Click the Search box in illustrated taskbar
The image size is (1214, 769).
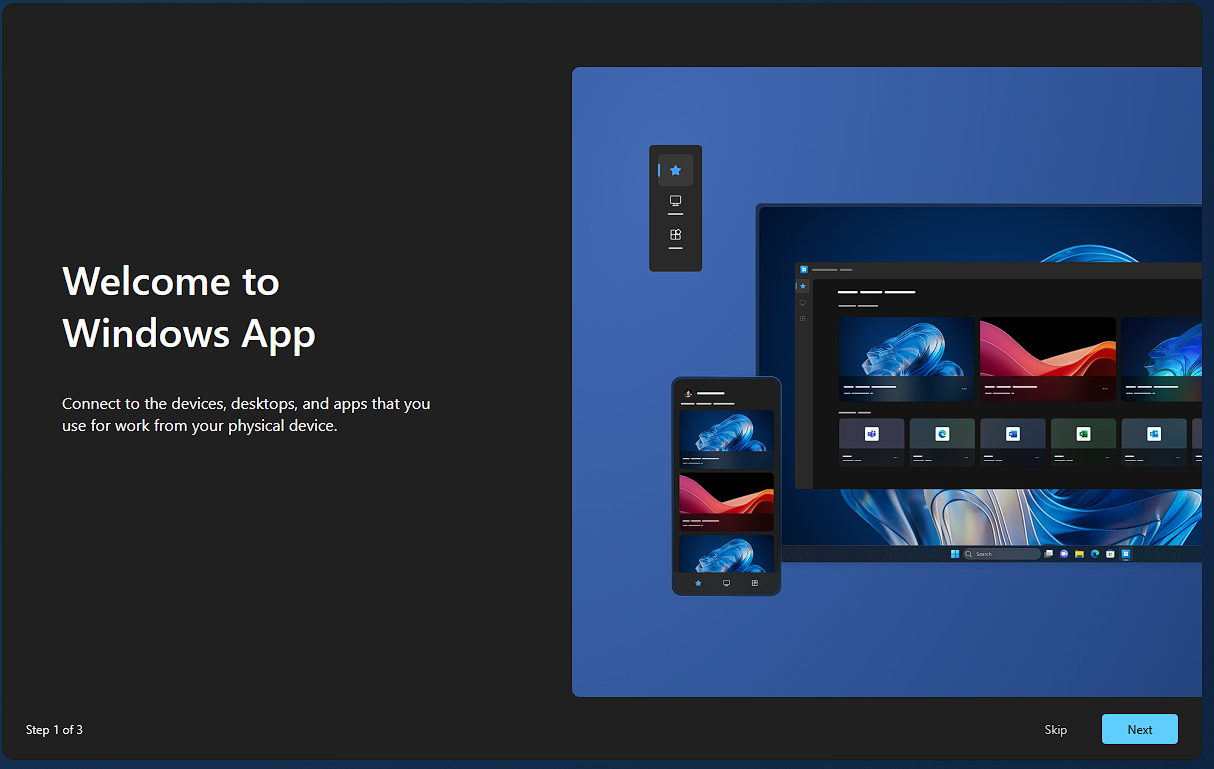pyautogui.click(x=1002, y=553)
